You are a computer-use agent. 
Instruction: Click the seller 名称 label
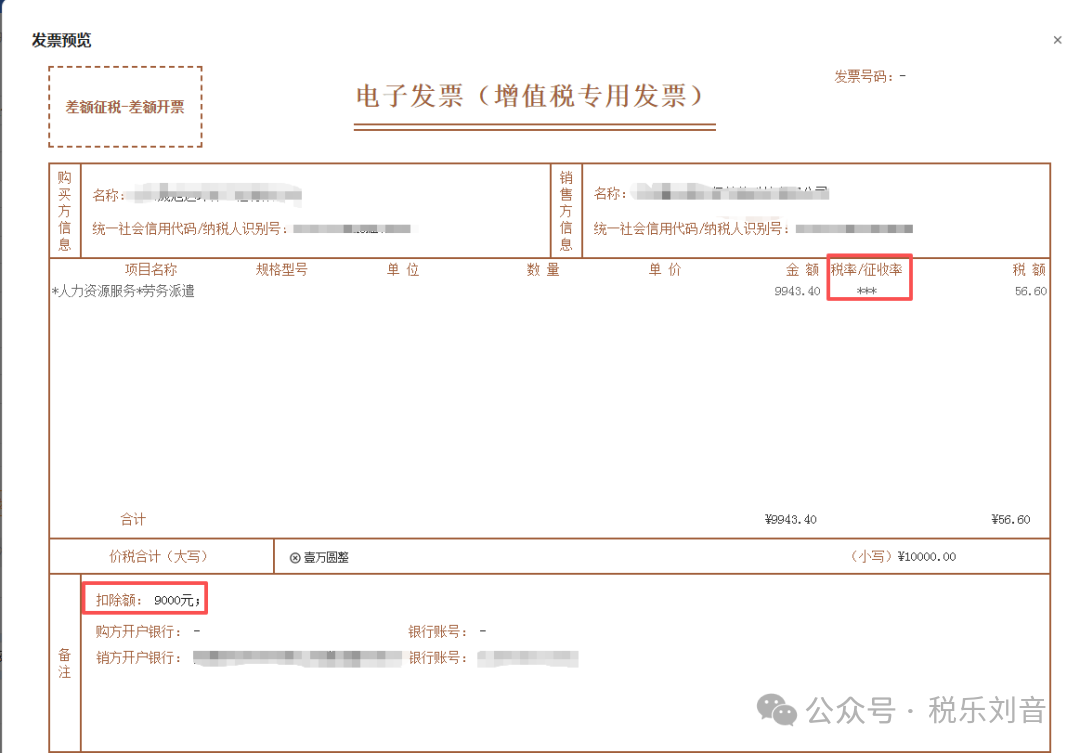point(610,194)
